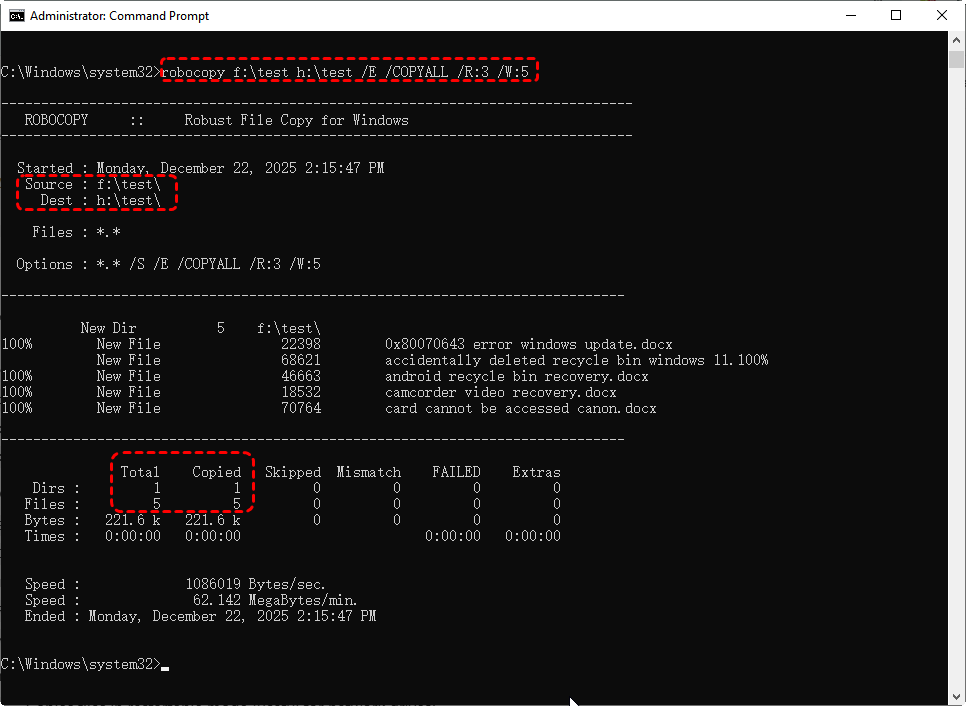Viewport: 966px width, 706px height.
Task: Click the 'Copied' column header
Action: click(216, 472)
